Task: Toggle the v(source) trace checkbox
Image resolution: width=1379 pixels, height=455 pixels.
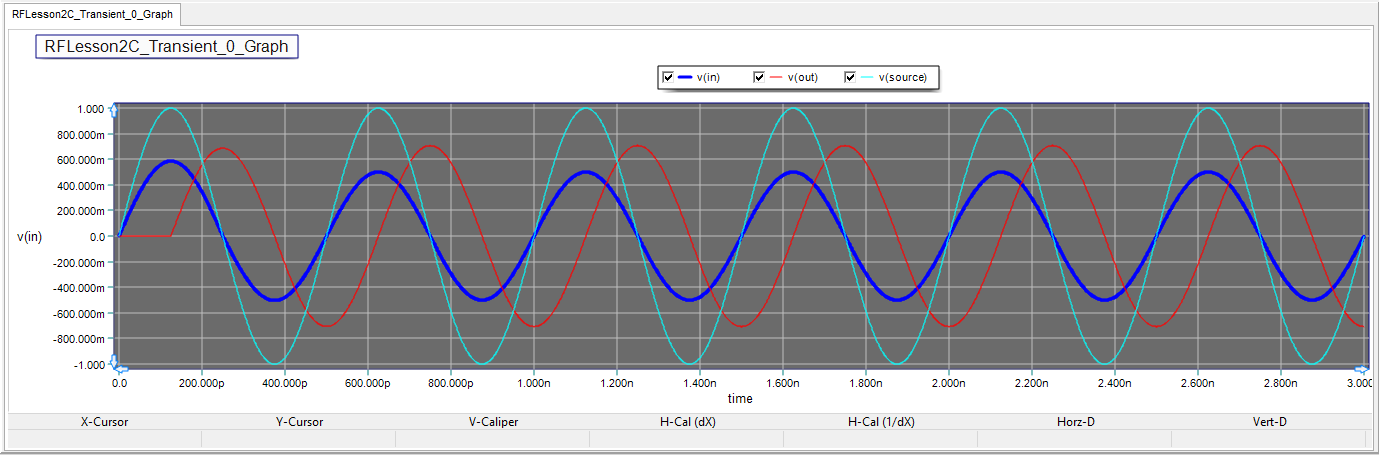Action: point(851,78)
